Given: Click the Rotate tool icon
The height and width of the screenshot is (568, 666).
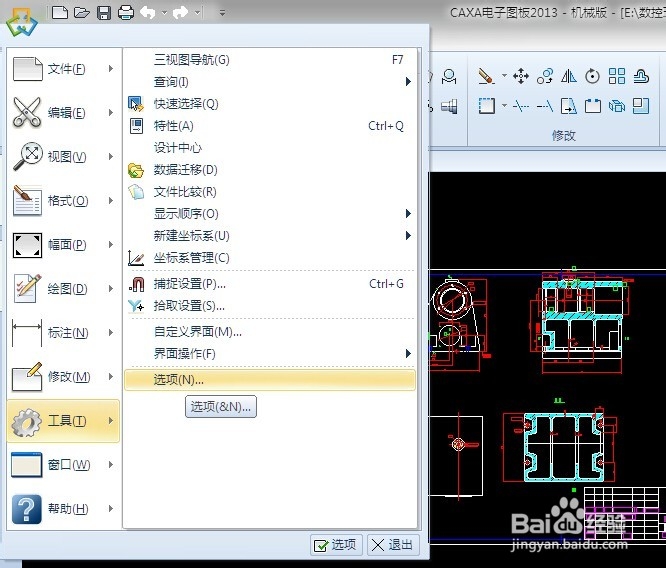Looking at the screenshot, I should (593, 76).
